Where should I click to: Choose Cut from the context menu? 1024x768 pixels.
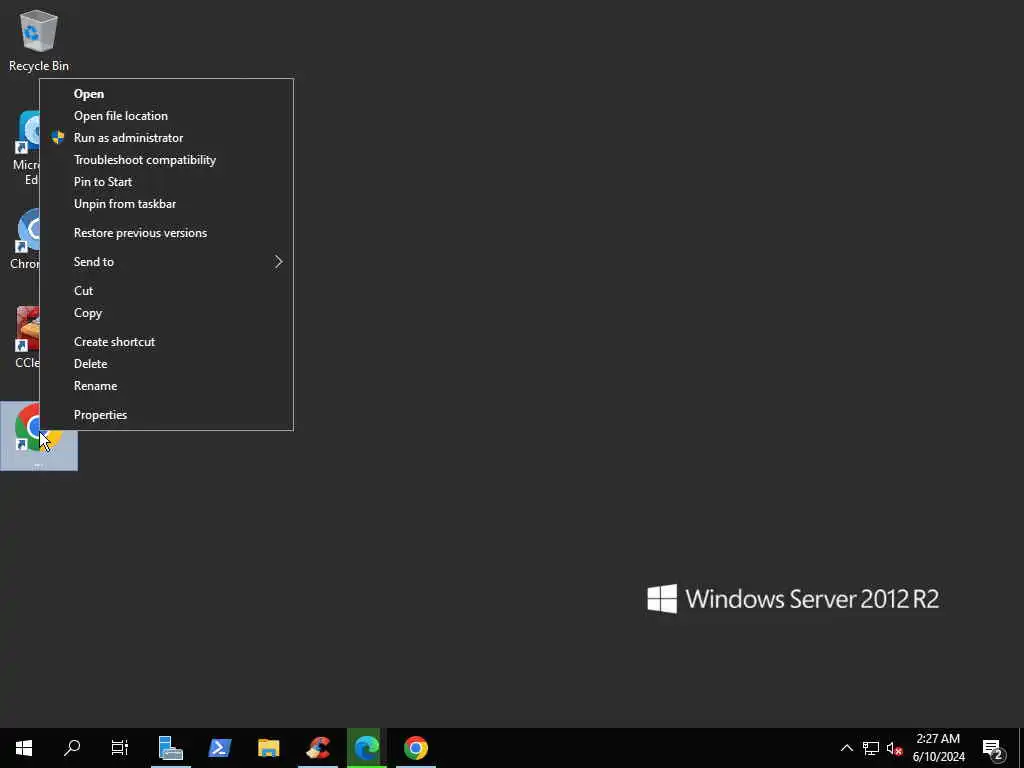tap(167, 291)
